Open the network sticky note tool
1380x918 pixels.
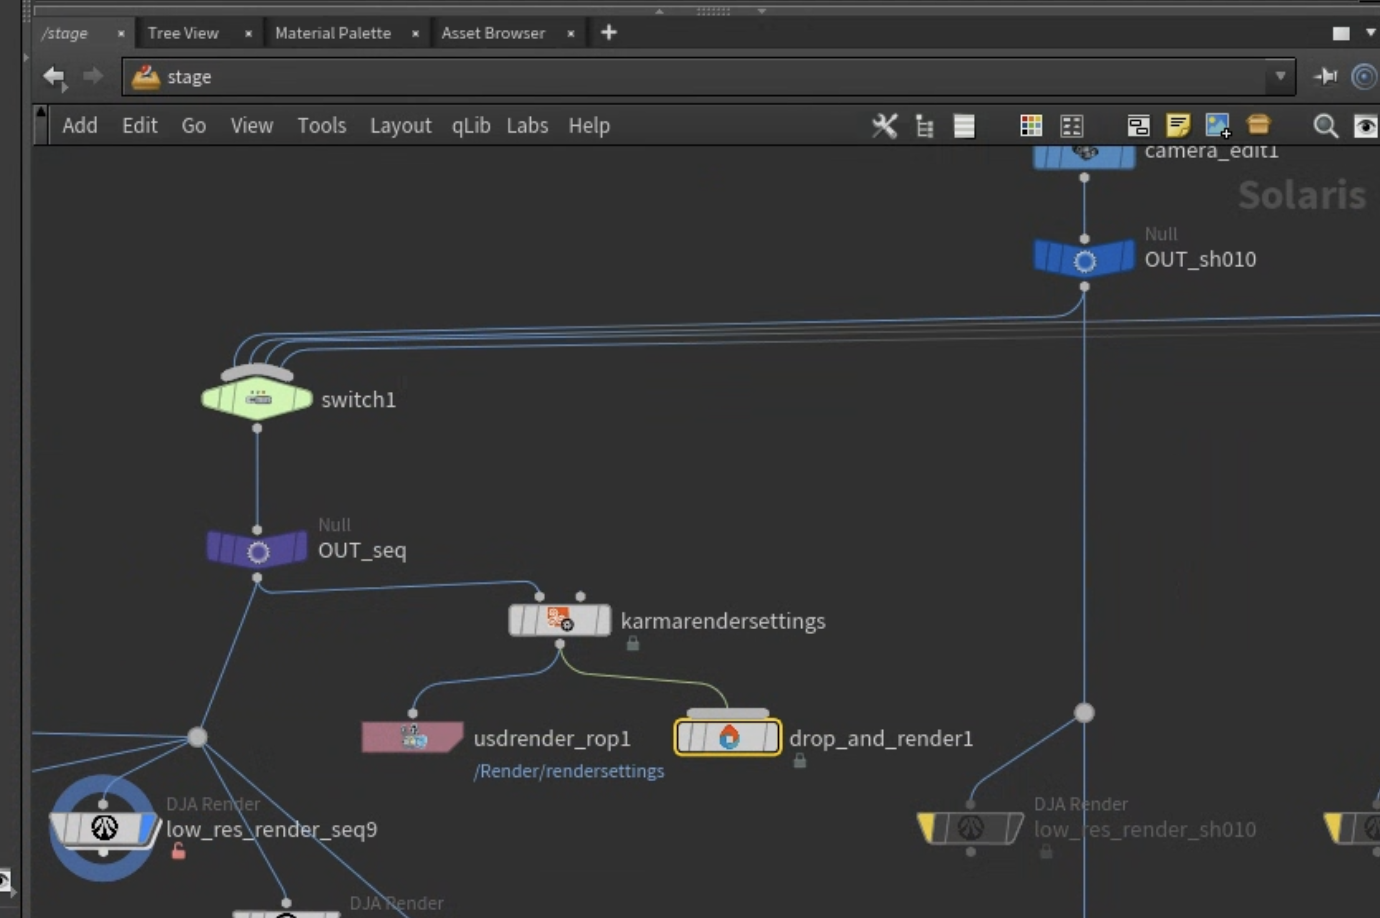tap(1179, 125)
